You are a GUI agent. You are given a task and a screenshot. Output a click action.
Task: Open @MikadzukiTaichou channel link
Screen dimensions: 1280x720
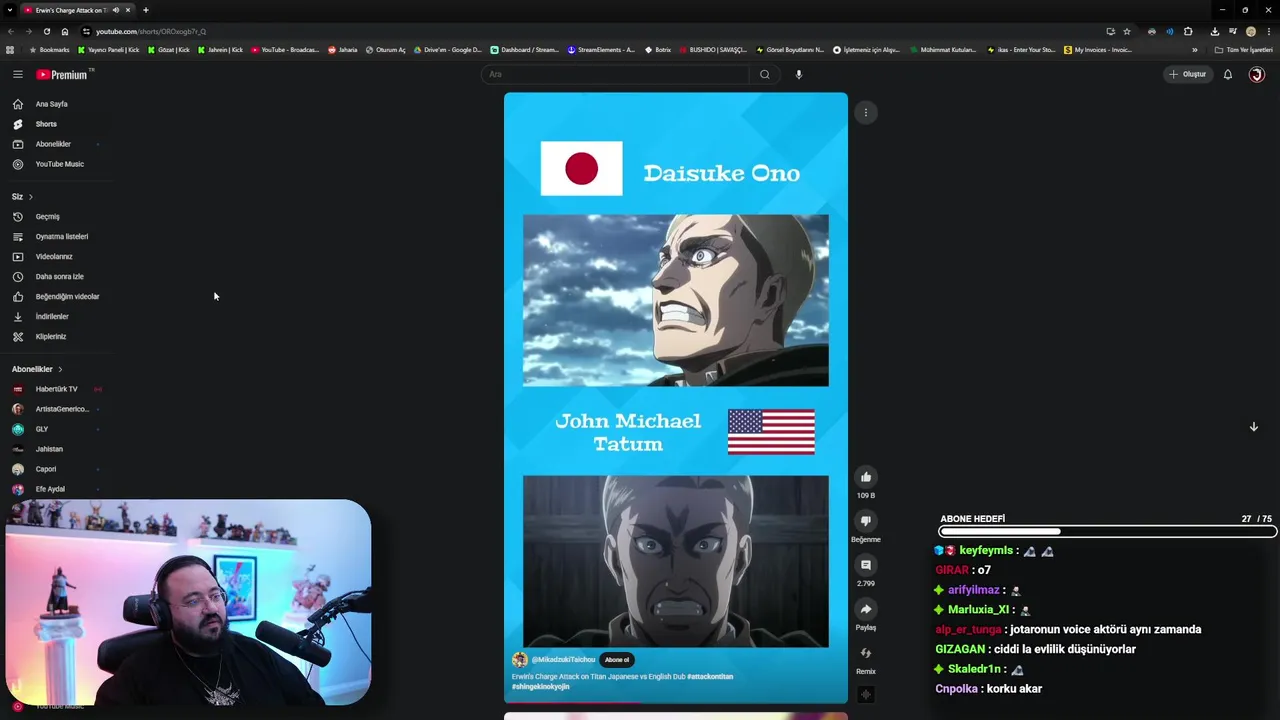pyautogui.click(x=563, y=659)
